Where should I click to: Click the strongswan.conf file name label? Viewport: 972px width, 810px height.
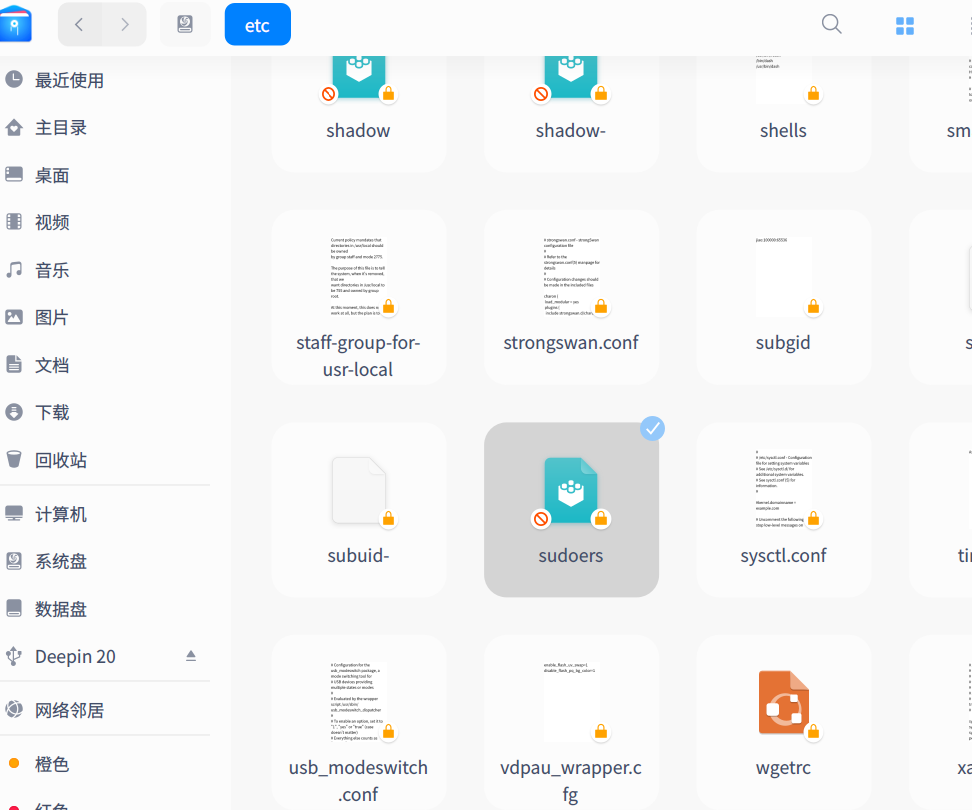pyautogui.click(x=571, y=343)
